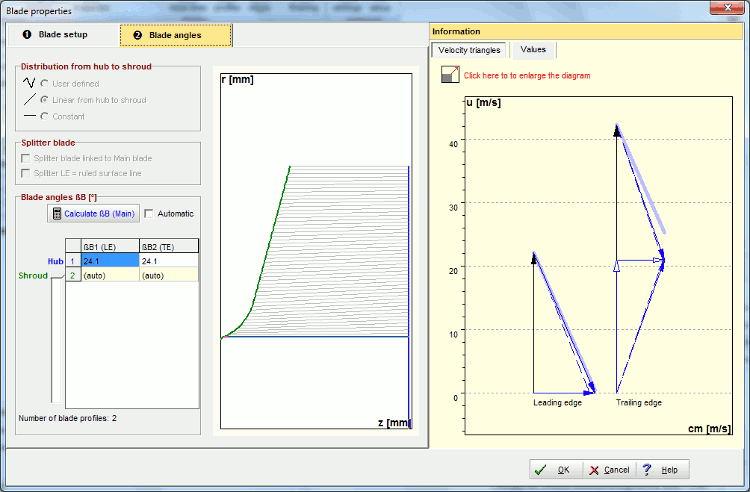Click the hub-to-shroud profile slider
Image resolution: width=750 pixels, height=492 pixels.
(56, 339)
